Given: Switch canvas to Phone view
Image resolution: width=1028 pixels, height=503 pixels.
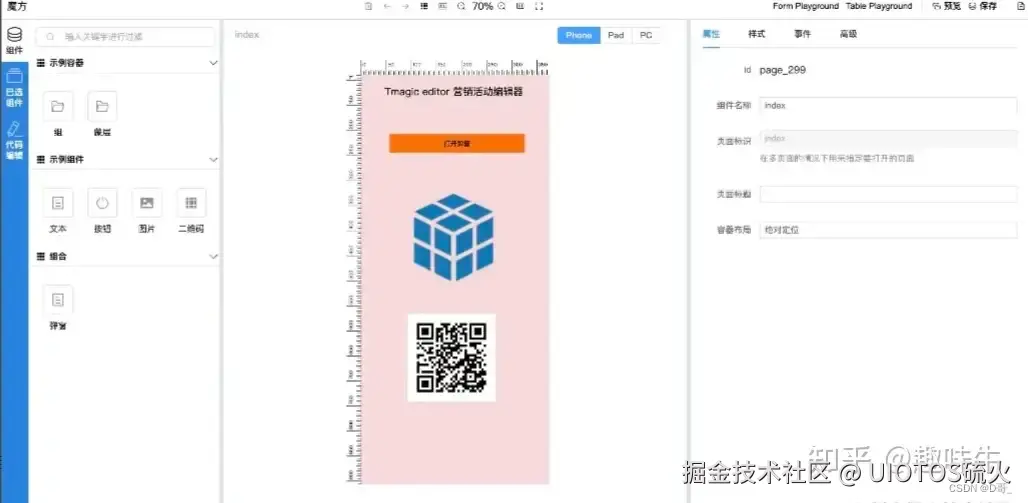Looking at the screenshot, I should tap(579, 35).
